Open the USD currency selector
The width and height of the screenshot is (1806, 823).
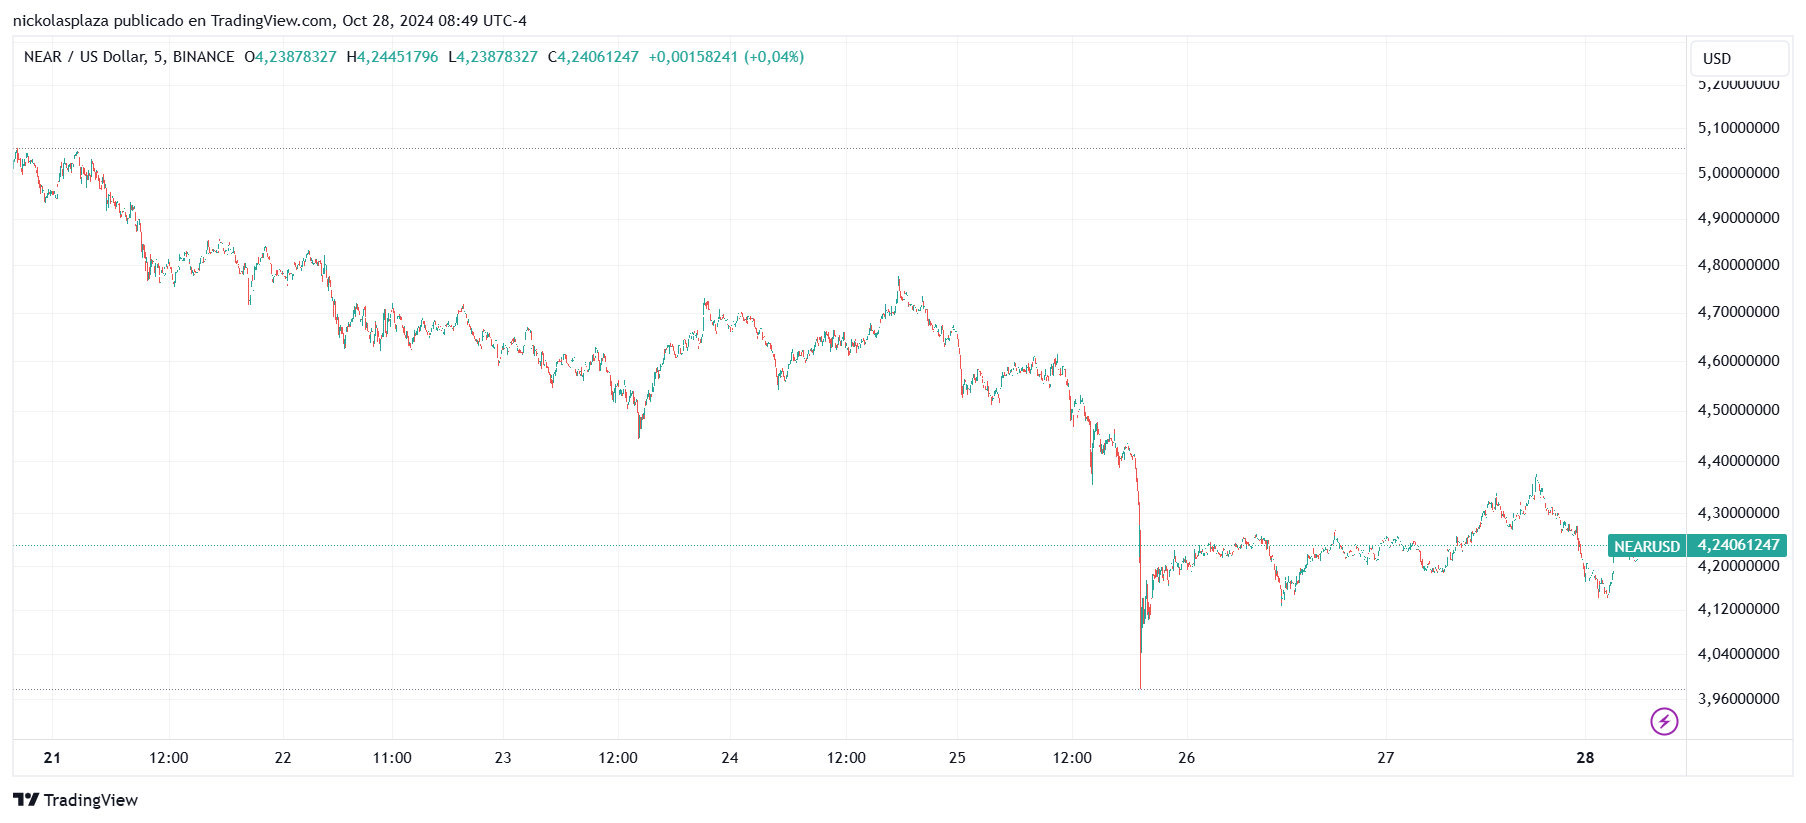1738,58
